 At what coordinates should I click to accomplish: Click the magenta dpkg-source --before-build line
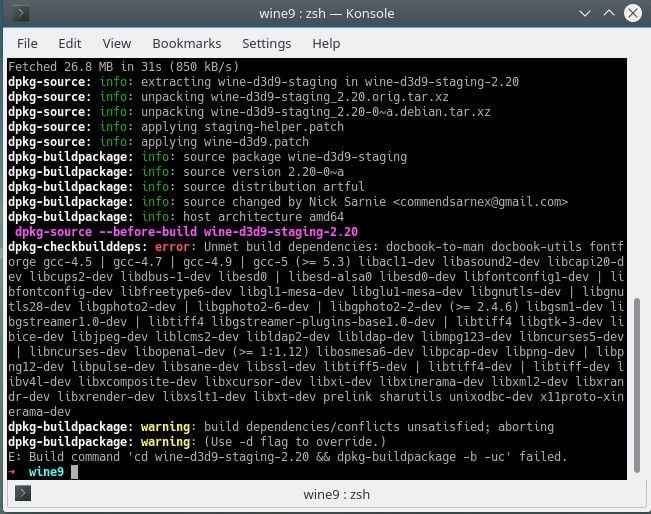[186, 231]
